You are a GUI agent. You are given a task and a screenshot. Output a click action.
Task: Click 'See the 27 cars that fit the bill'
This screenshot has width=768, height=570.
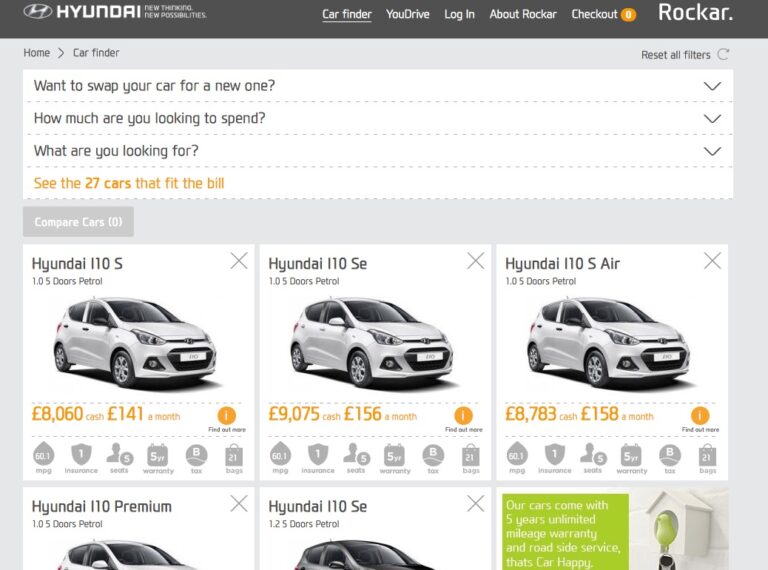coord(129,183)
